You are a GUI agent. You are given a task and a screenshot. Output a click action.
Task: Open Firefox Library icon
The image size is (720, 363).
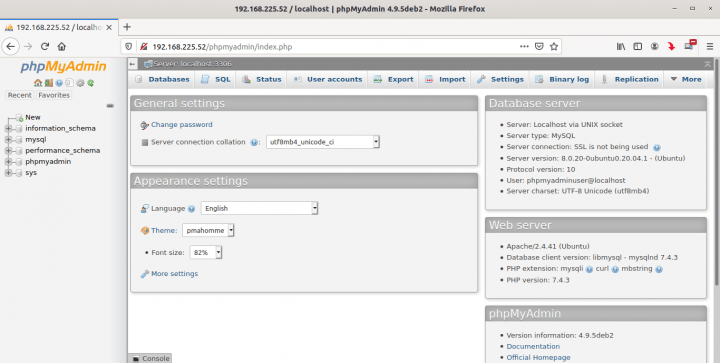point(621,46)
